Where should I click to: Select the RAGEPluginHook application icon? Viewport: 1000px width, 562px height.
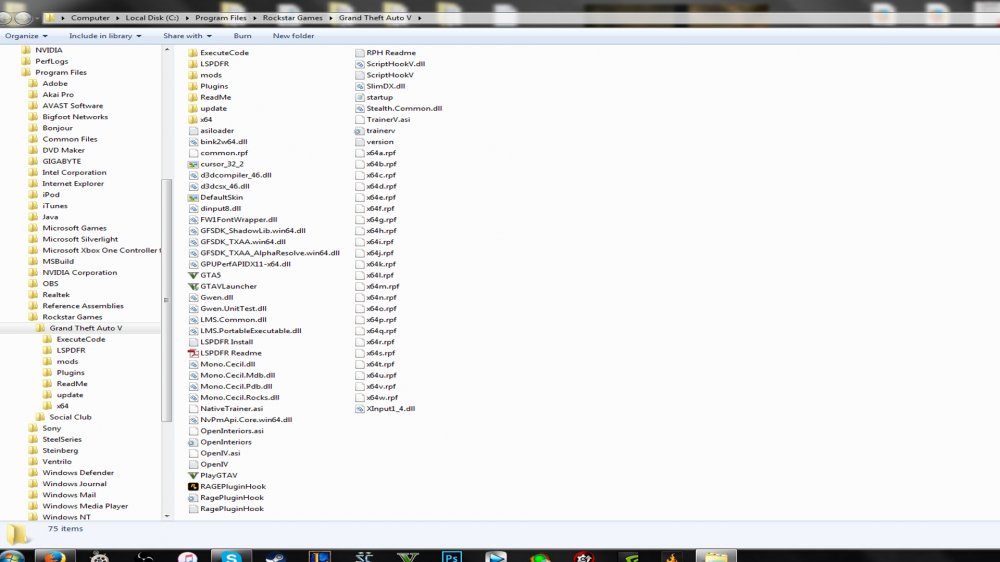(x=193, y=487)
